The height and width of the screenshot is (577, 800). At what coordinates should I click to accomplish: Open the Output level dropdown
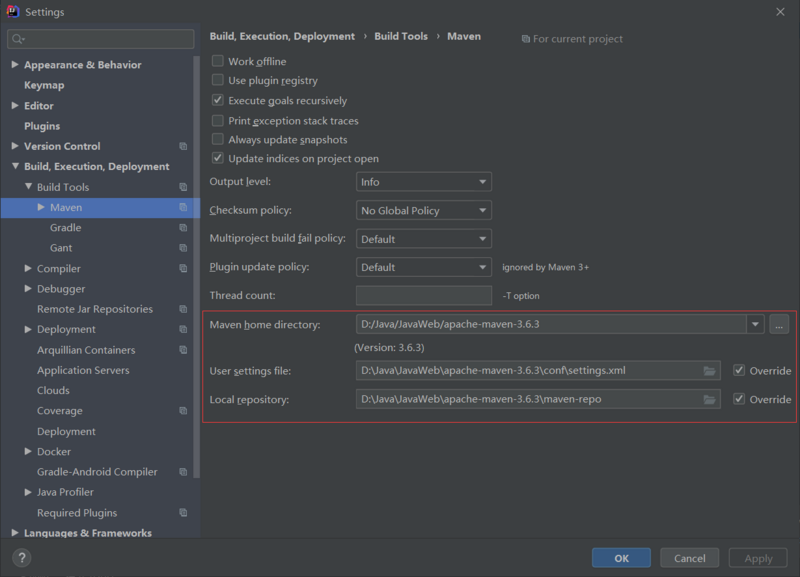point(423,182)
